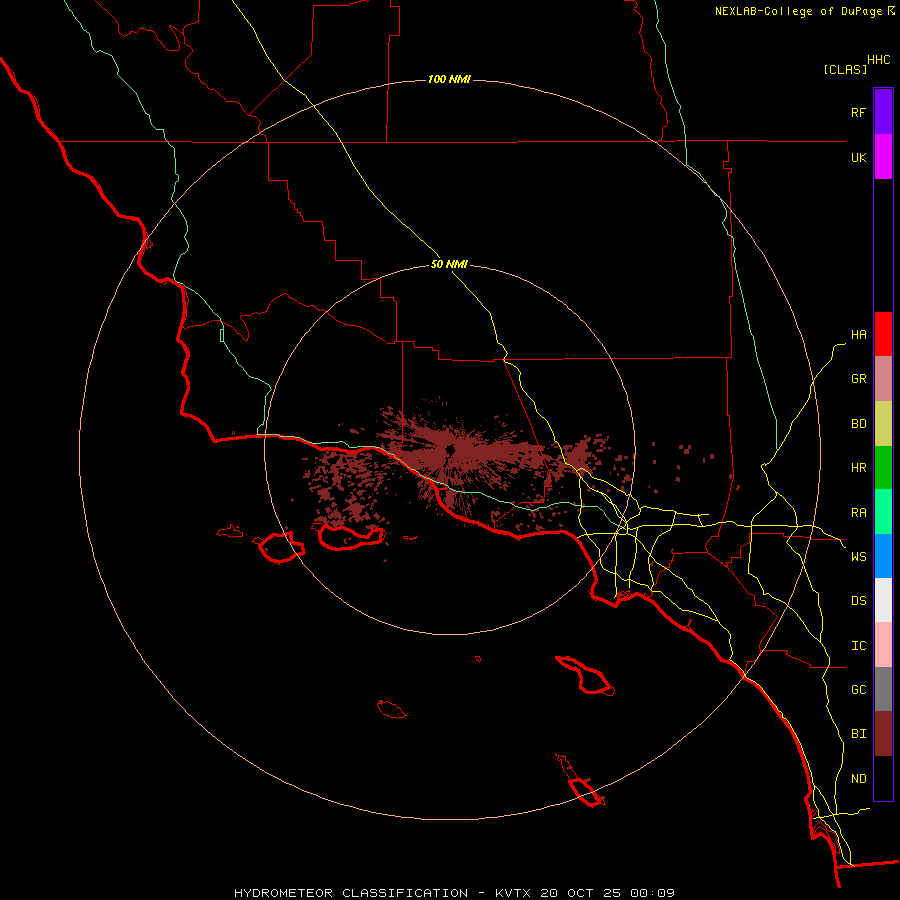Click the '100 NMI' range ring label
Image resolution: width=900 pixels, height=900 pixels.
click(x=449, y=79)
